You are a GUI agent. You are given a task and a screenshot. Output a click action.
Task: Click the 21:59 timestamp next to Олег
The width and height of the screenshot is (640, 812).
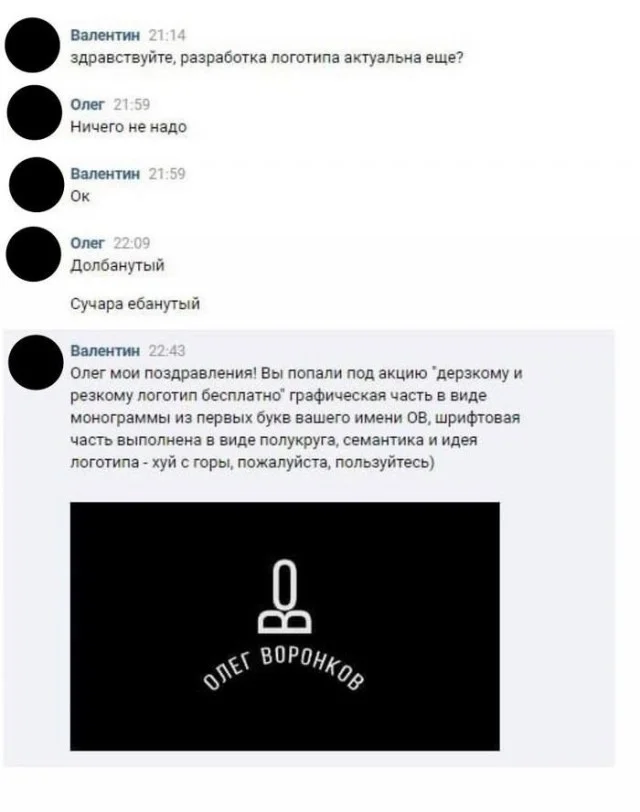[x=132, y=105]
